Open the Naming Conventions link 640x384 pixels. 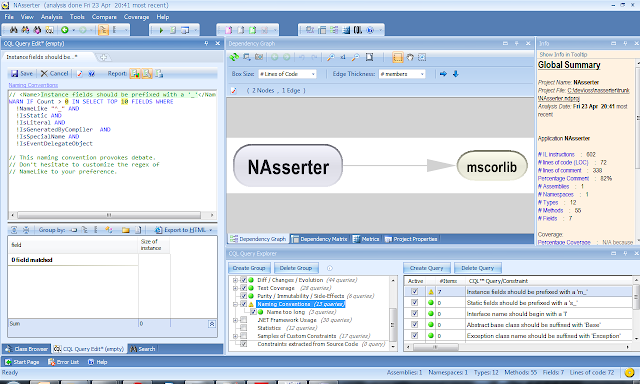33,85
